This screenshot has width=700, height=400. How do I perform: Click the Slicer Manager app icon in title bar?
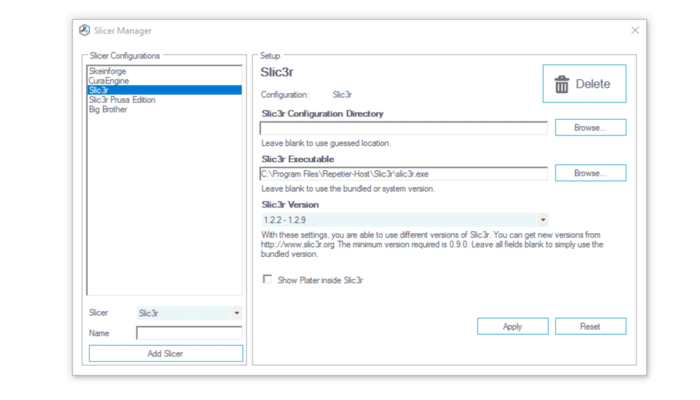tap(84, 30)
